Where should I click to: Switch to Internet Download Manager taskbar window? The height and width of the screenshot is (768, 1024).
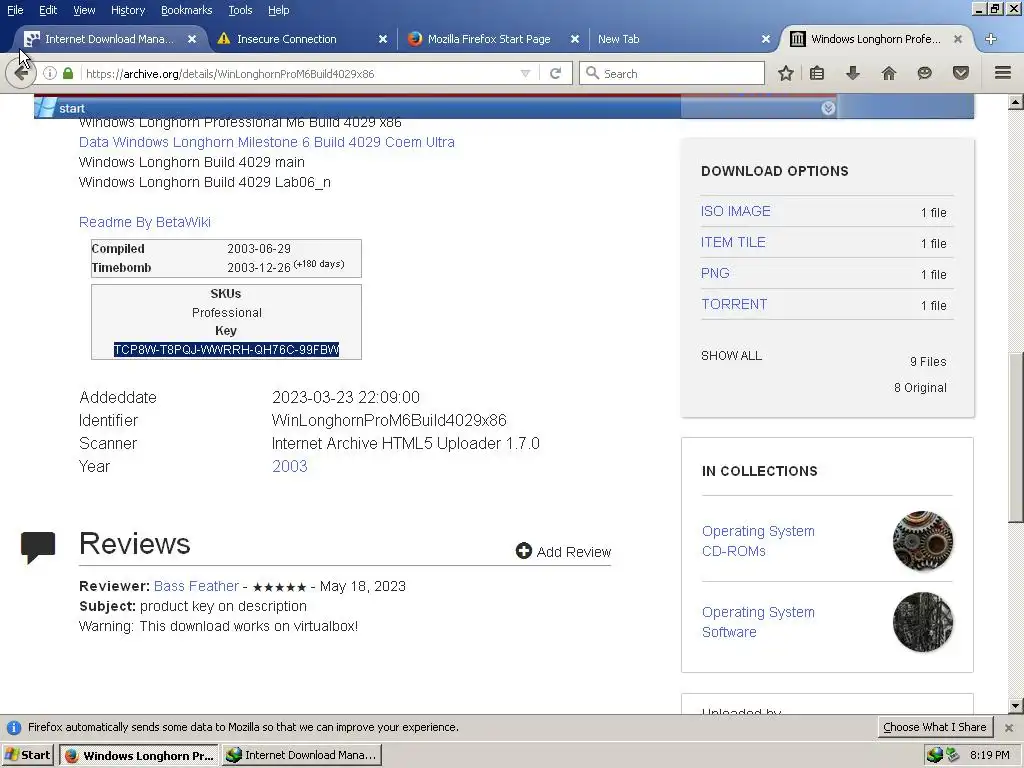(x=302, y=755)
